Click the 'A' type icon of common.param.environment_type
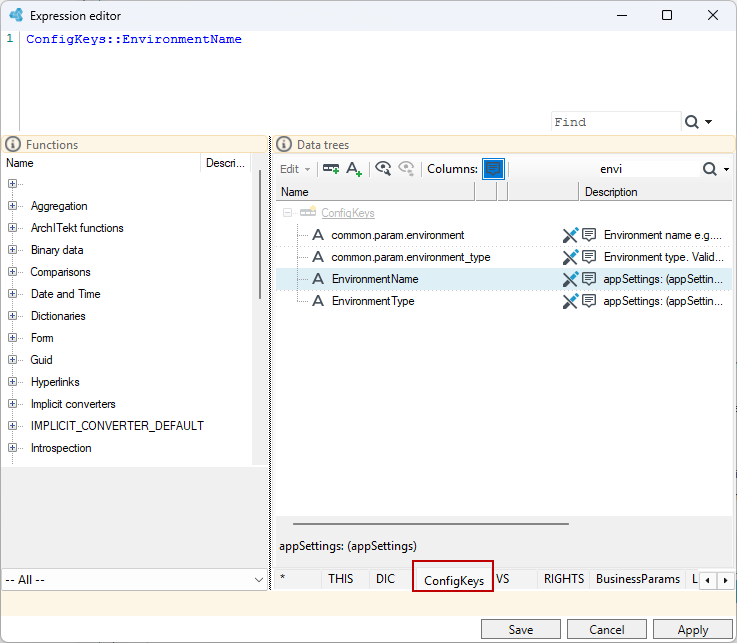737x643 pixels. [318, 257]
